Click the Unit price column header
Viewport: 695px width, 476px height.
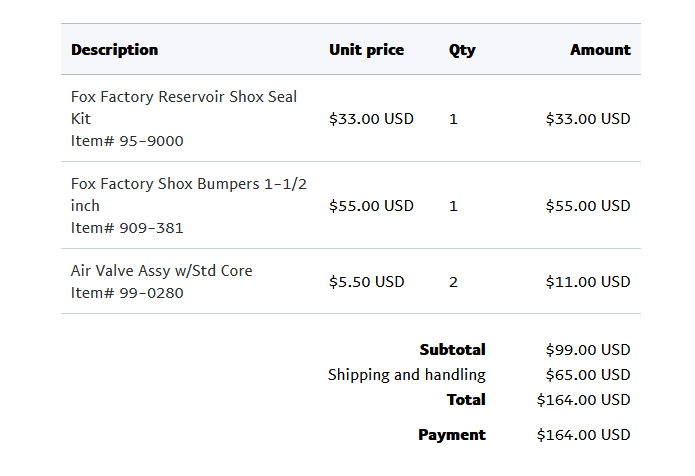366,50
